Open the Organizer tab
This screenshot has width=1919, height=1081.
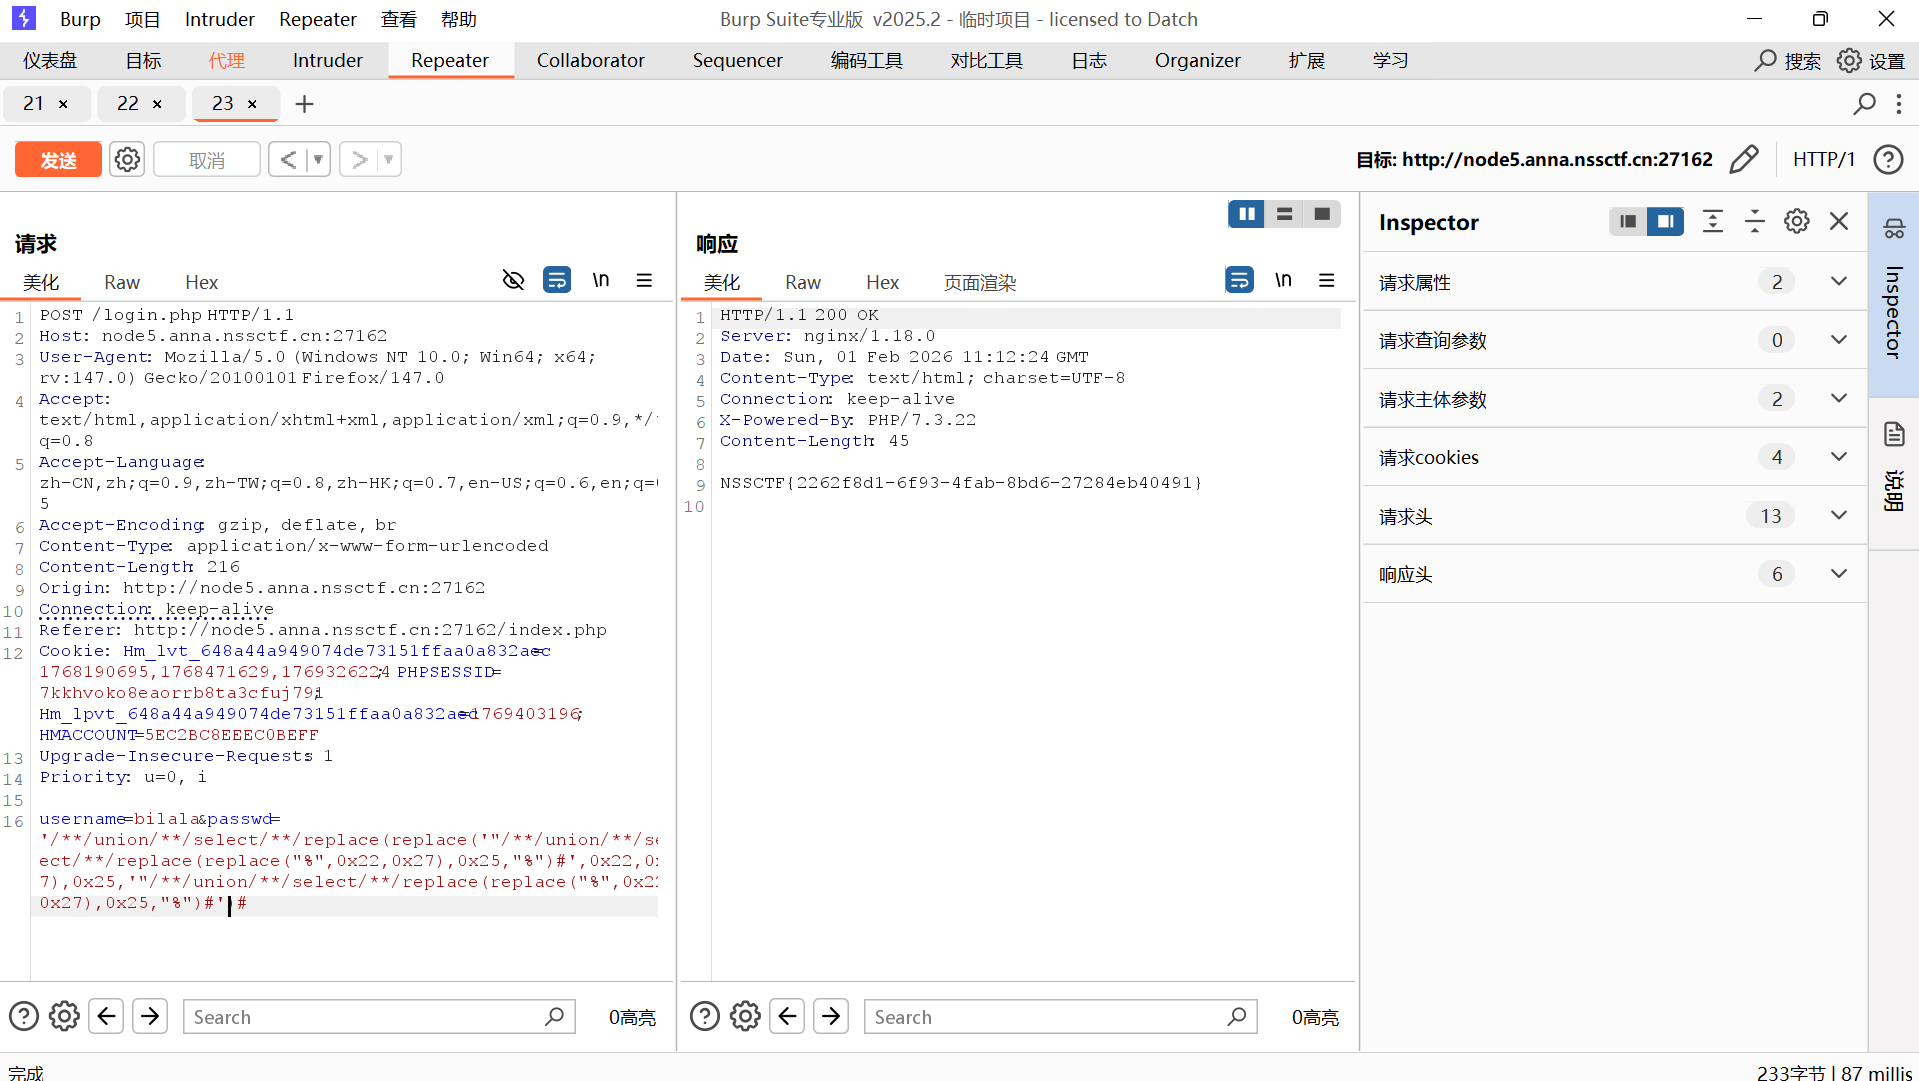(x=1198, y=61)
